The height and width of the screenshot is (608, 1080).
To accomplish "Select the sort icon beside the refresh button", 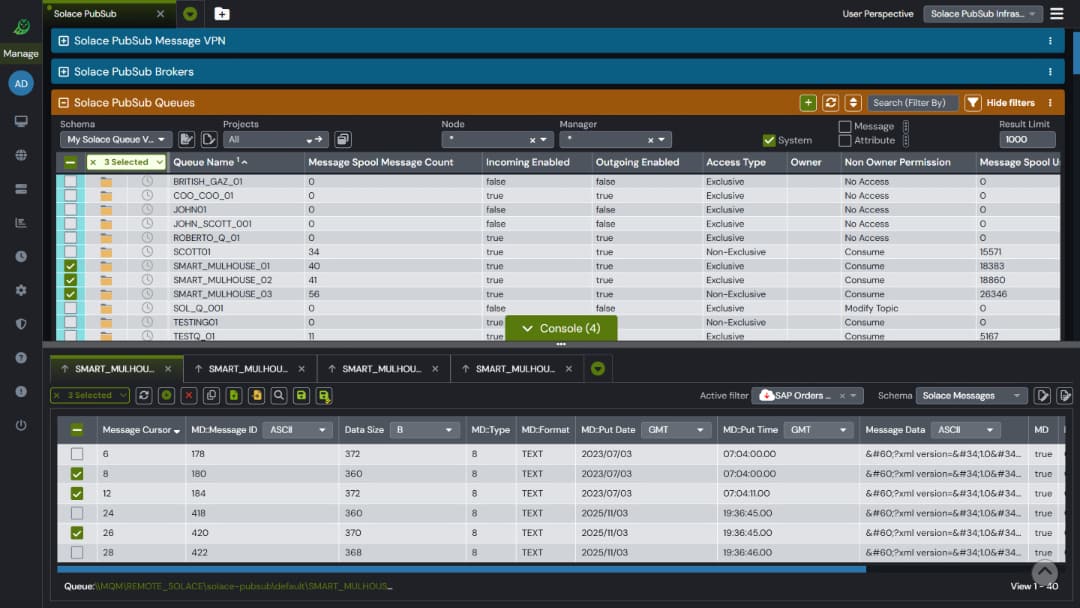I will tap(855, 102).
